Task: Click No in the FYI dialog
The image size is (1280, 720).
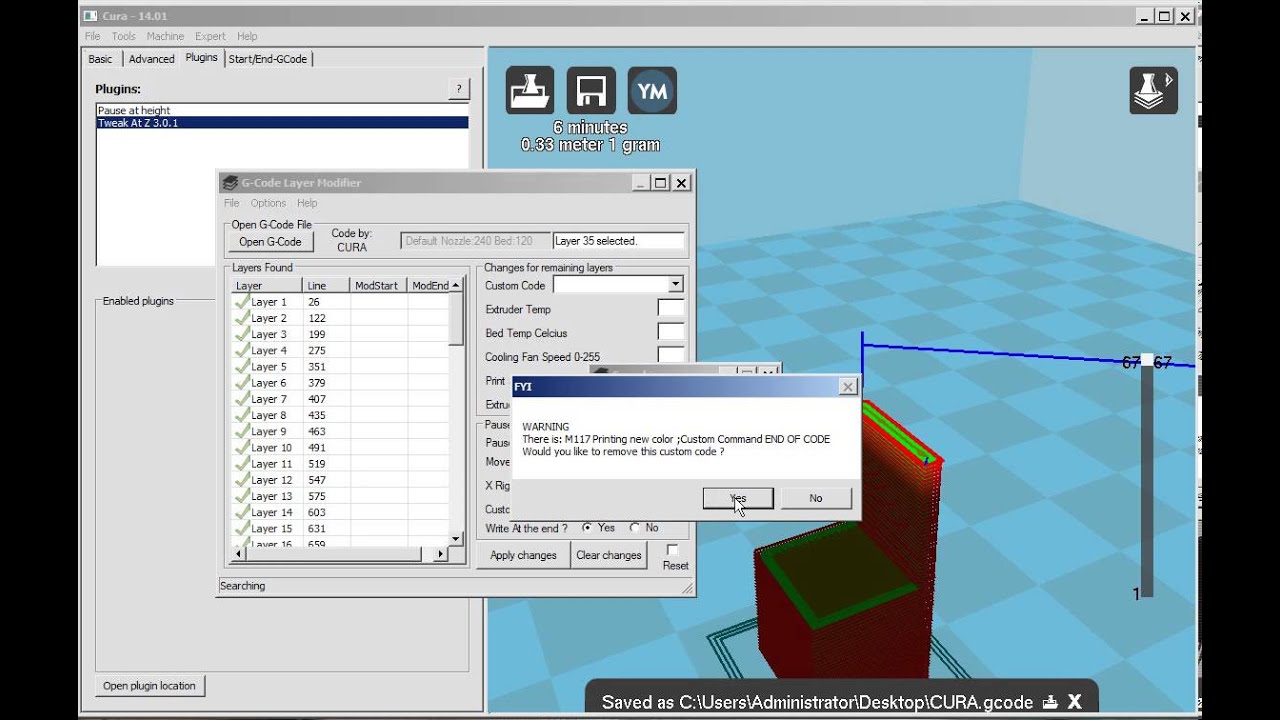Action: pos(816,498)
